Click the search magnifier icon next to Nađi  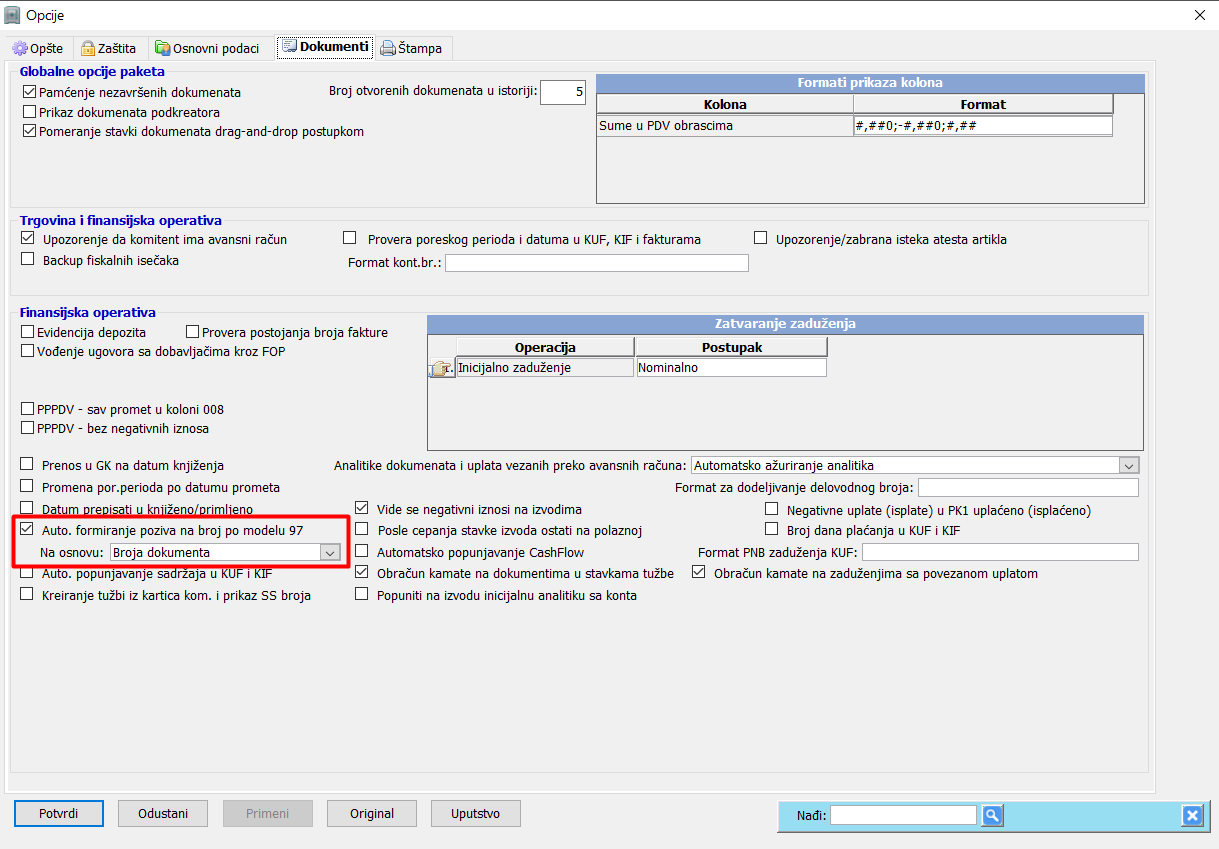point(991,815)
